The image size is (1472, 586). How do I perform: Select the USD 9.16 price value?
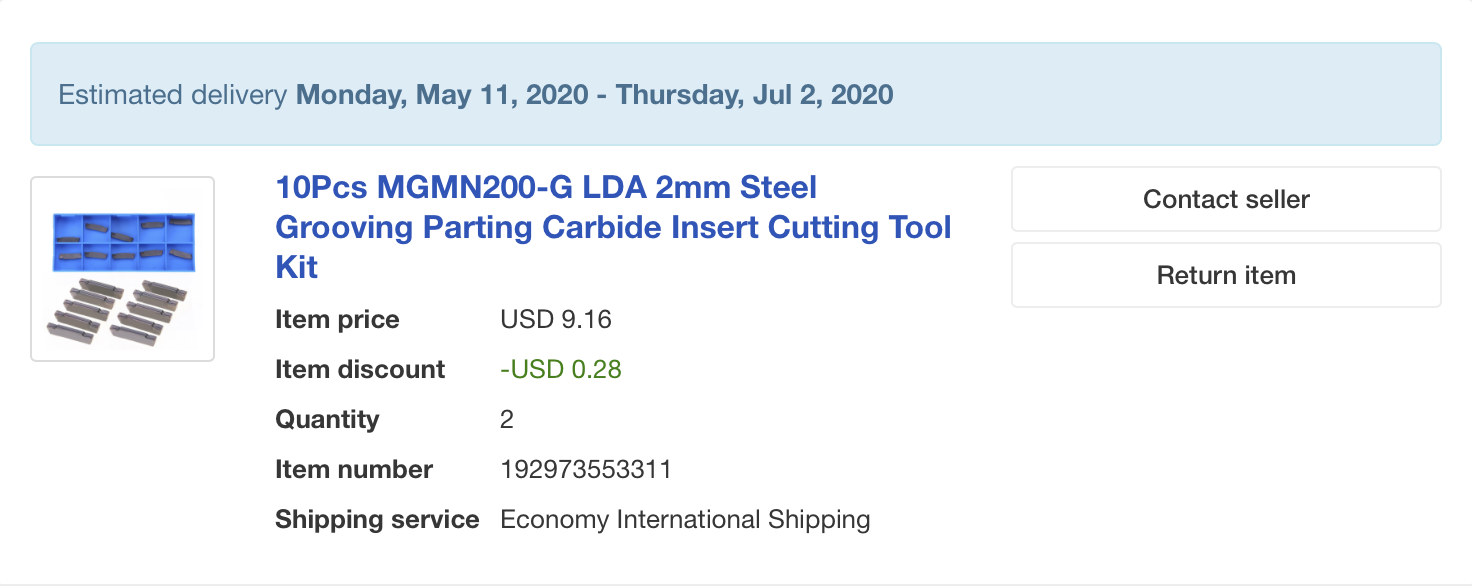point(556,320)
